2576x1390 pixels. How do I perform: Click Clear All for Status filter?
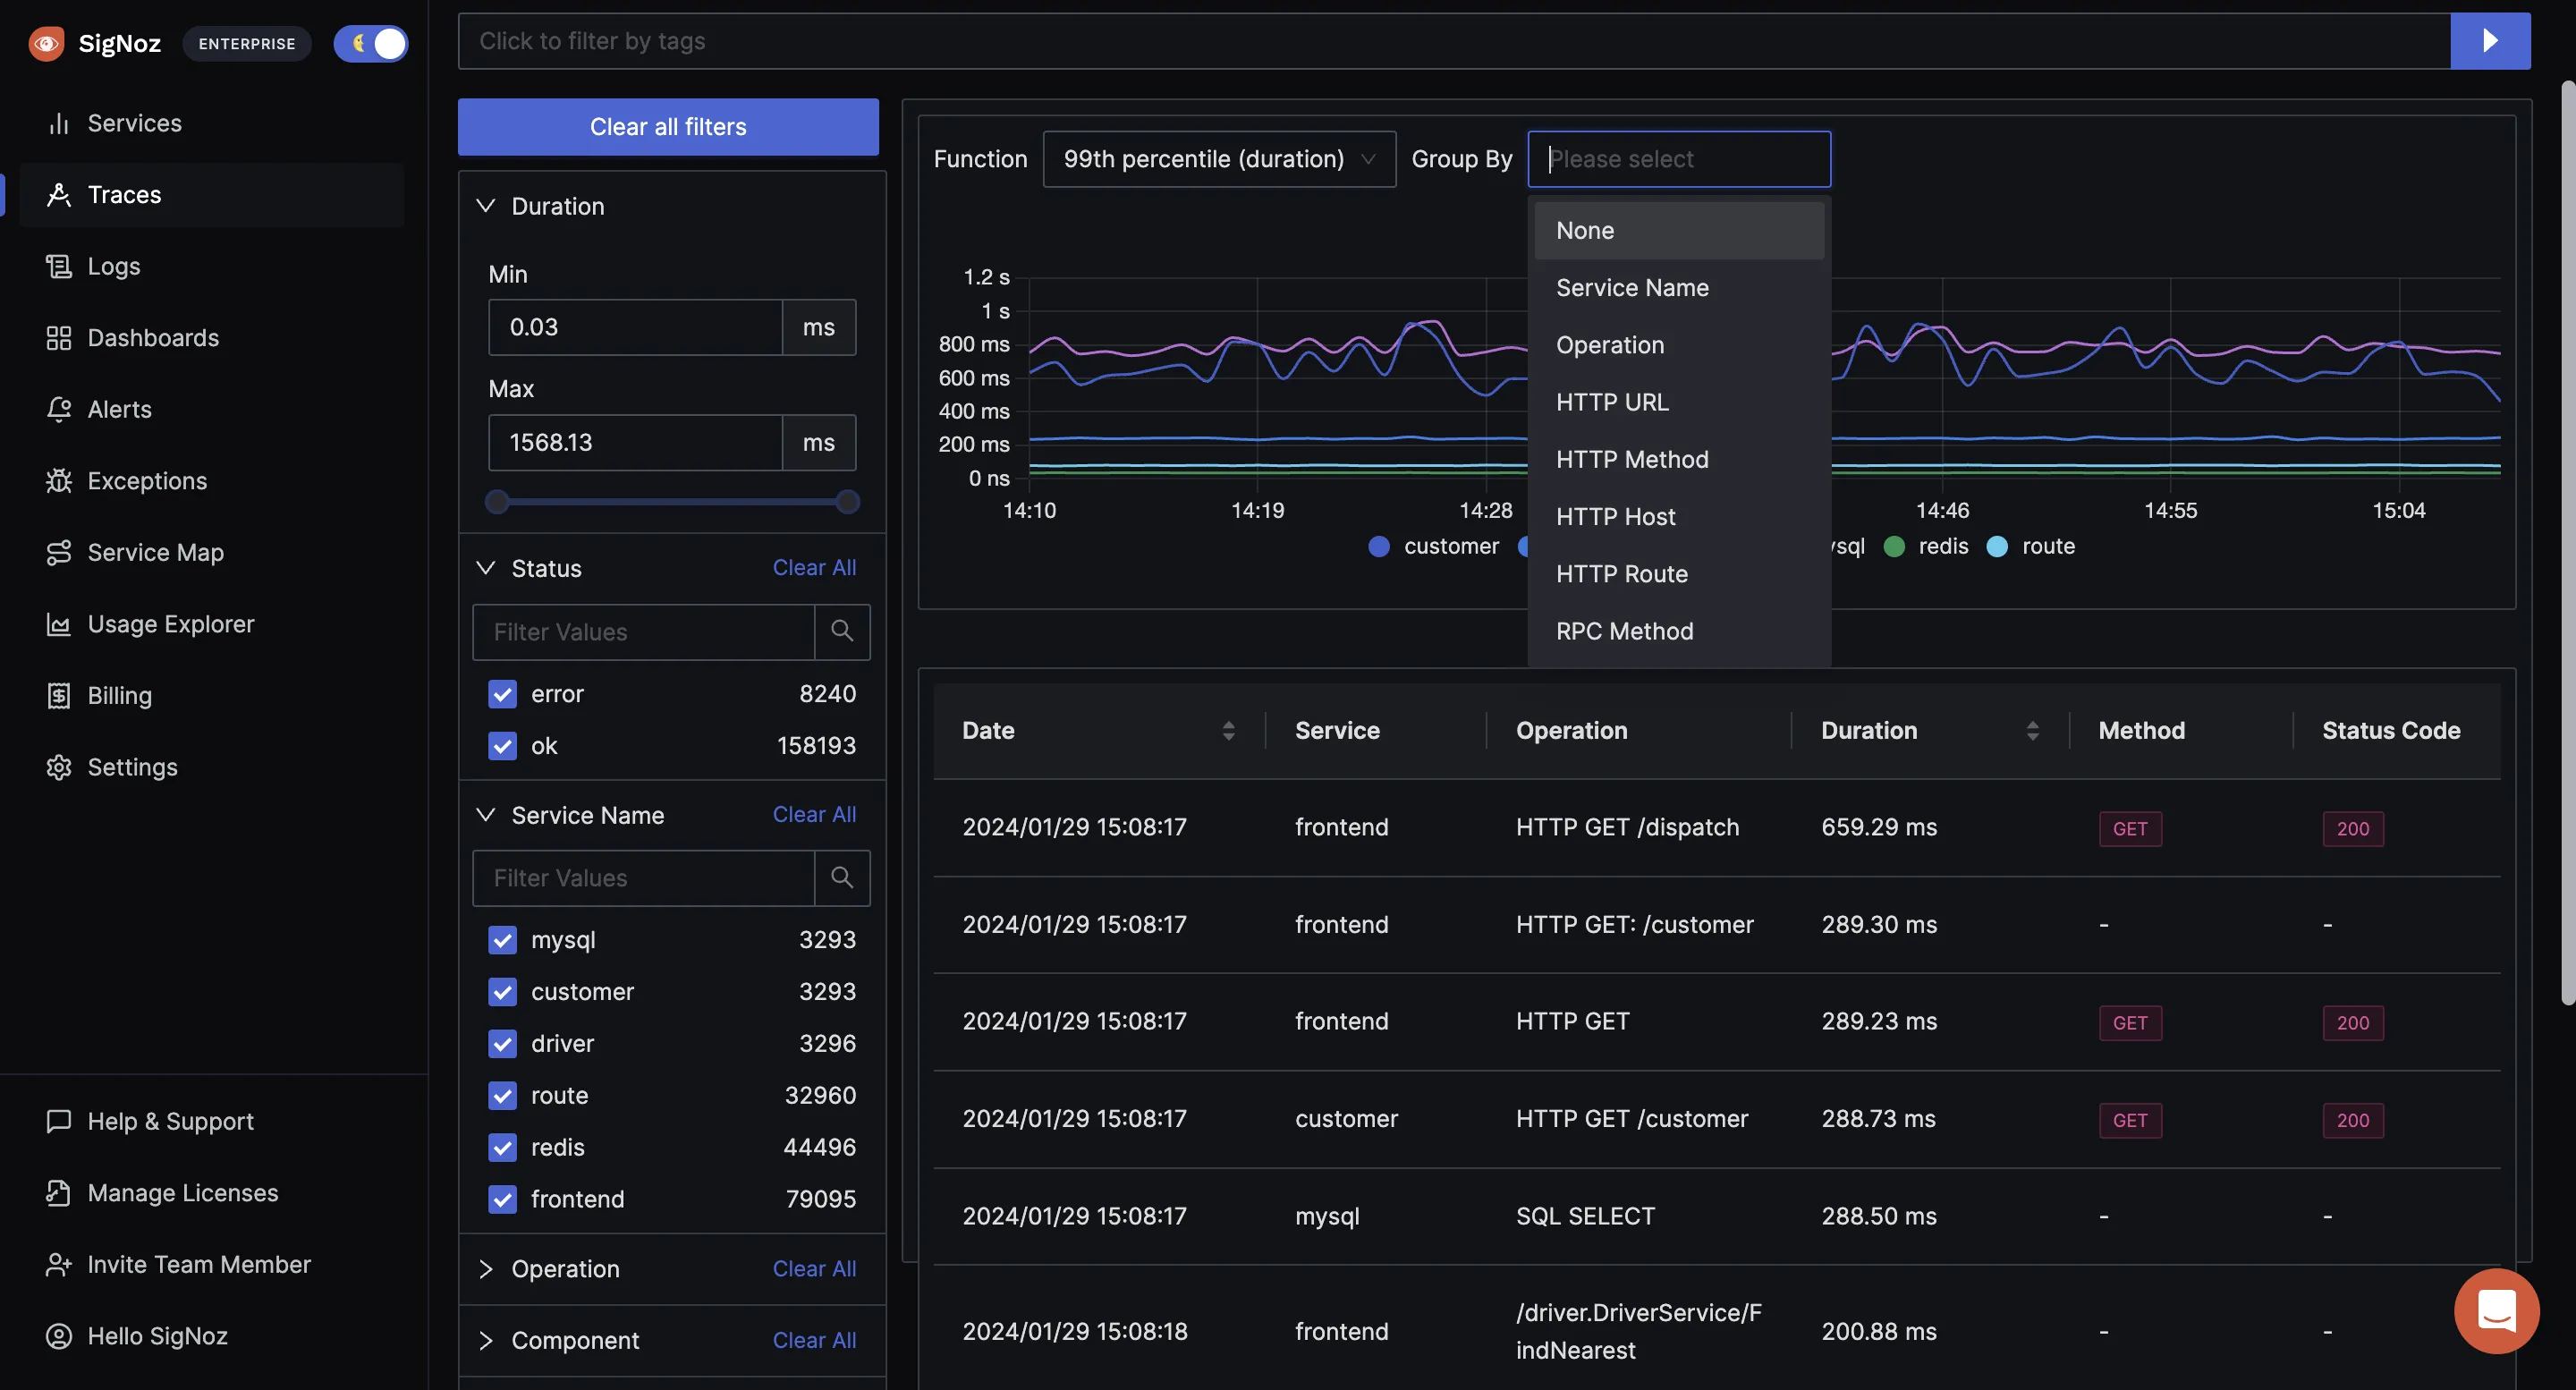pyautogui.click(x=814, y=568)
